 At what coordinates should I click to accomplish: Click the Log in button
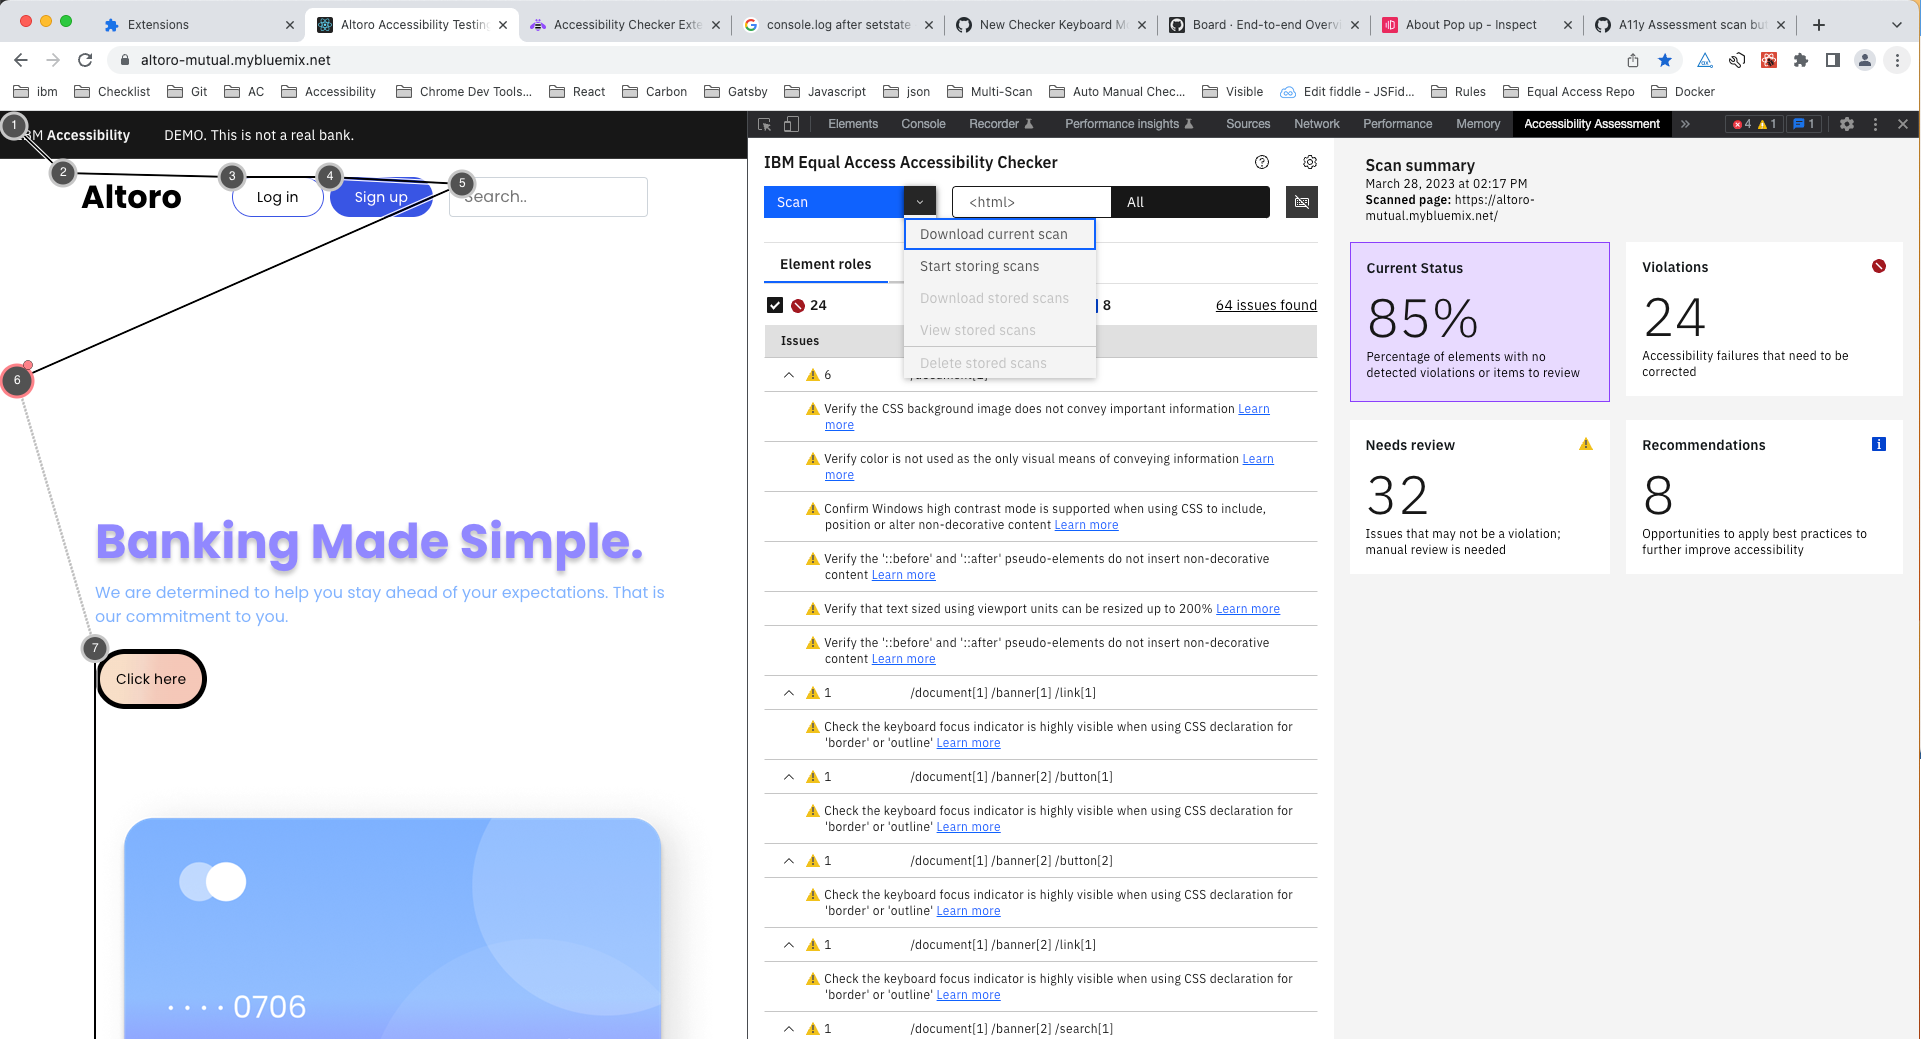(278, 197)
